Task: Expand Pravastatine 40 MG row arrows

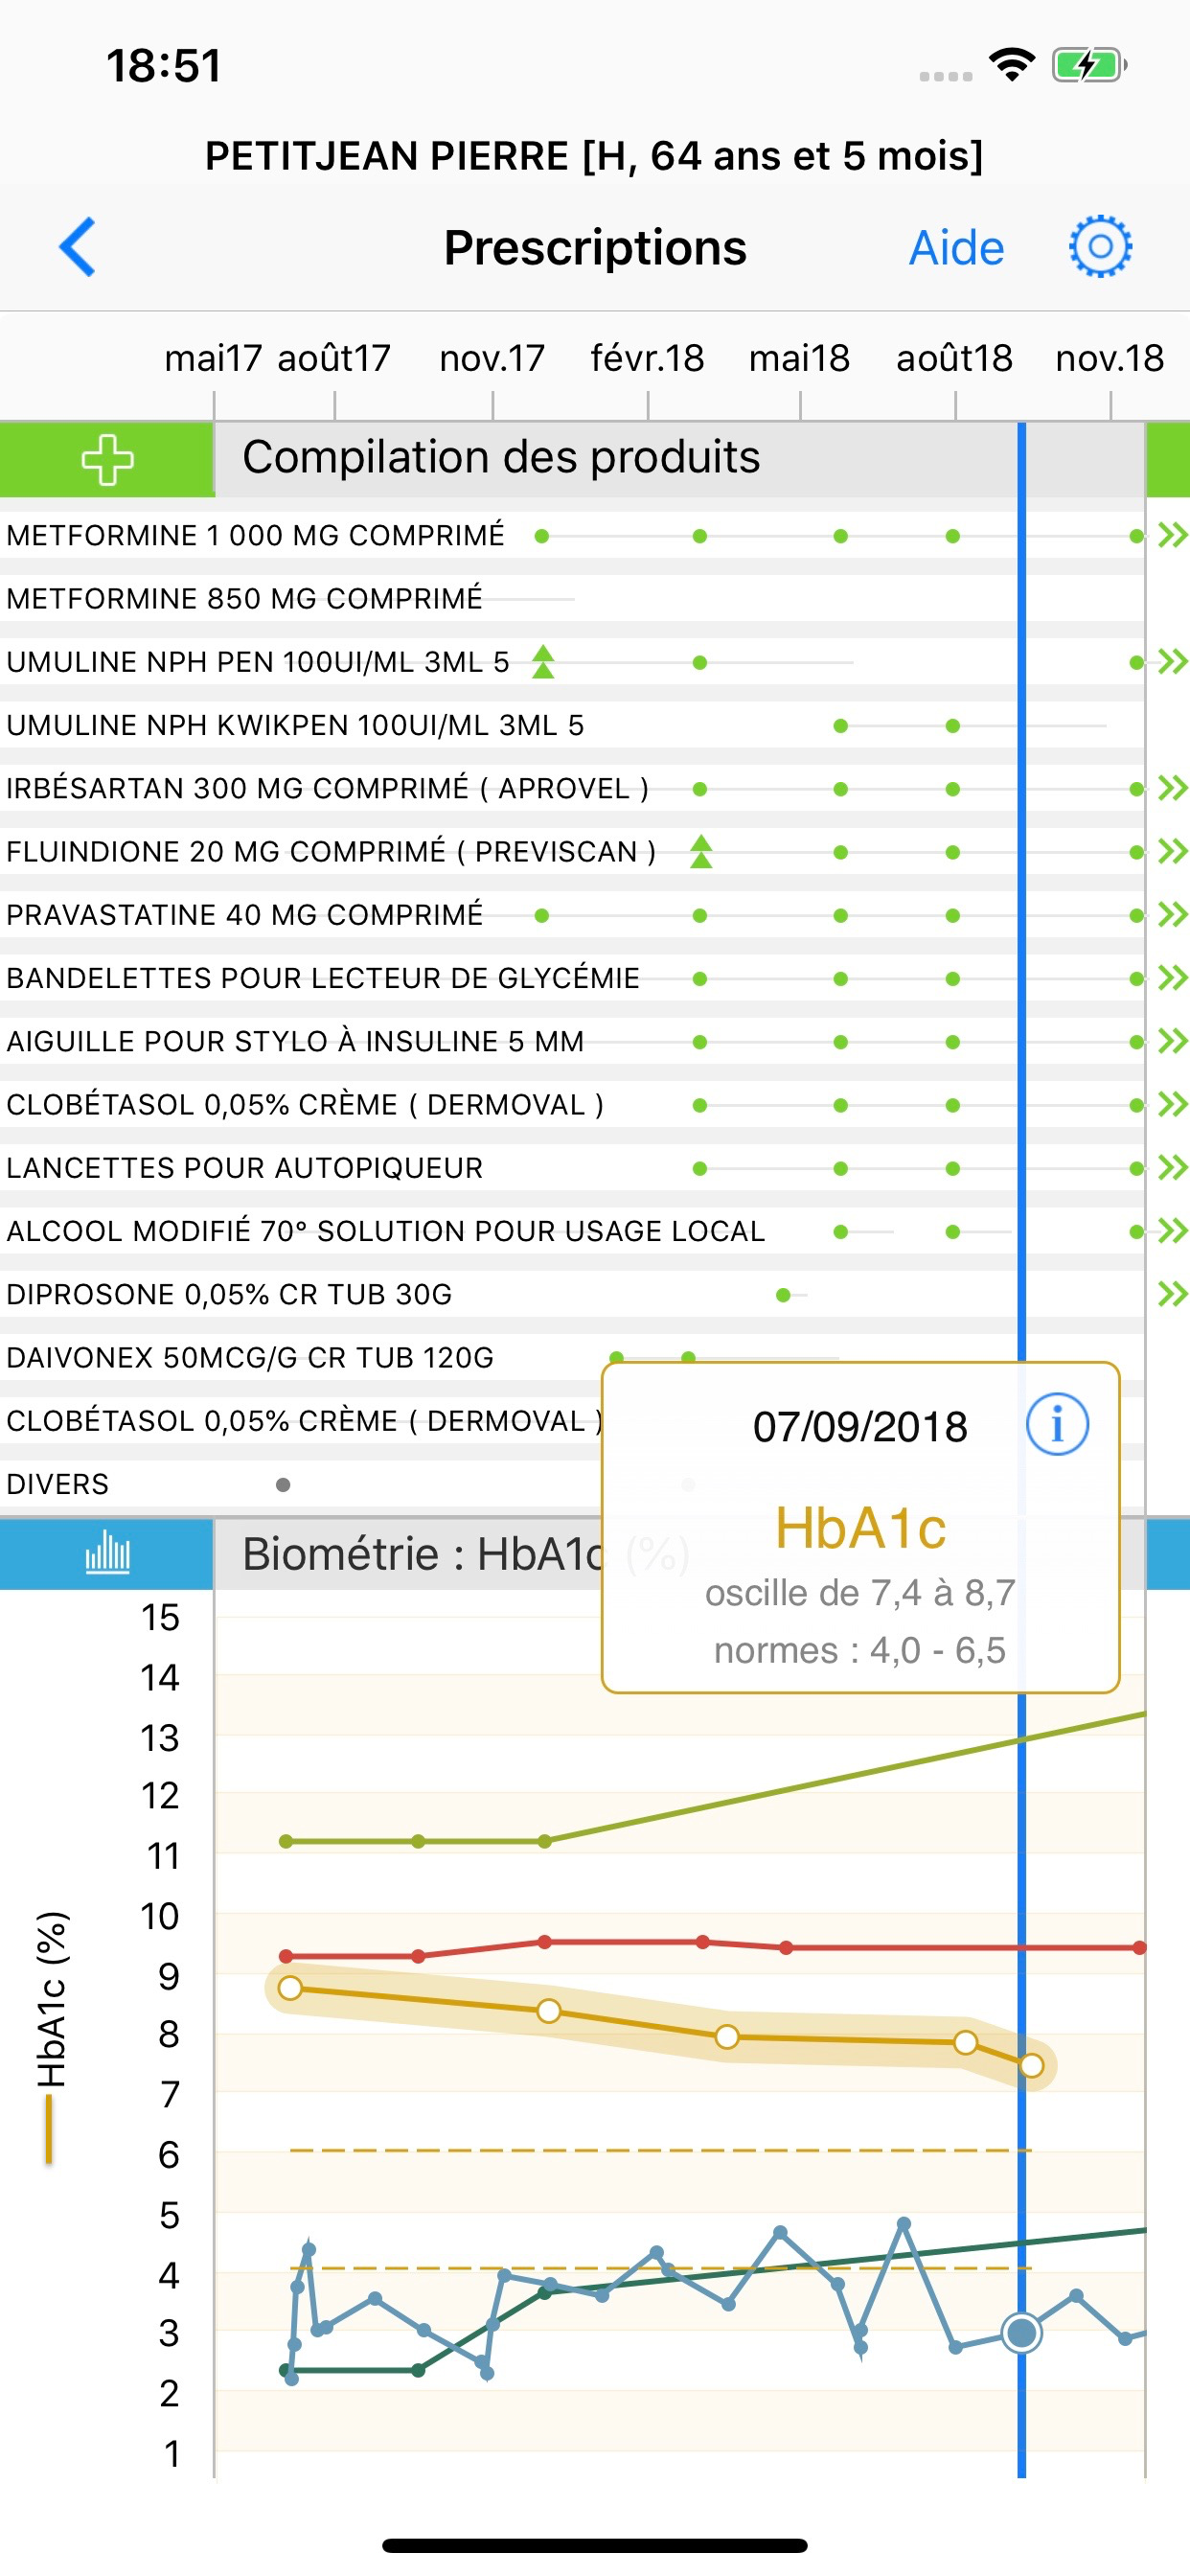Action: (x=1172, y=915)
